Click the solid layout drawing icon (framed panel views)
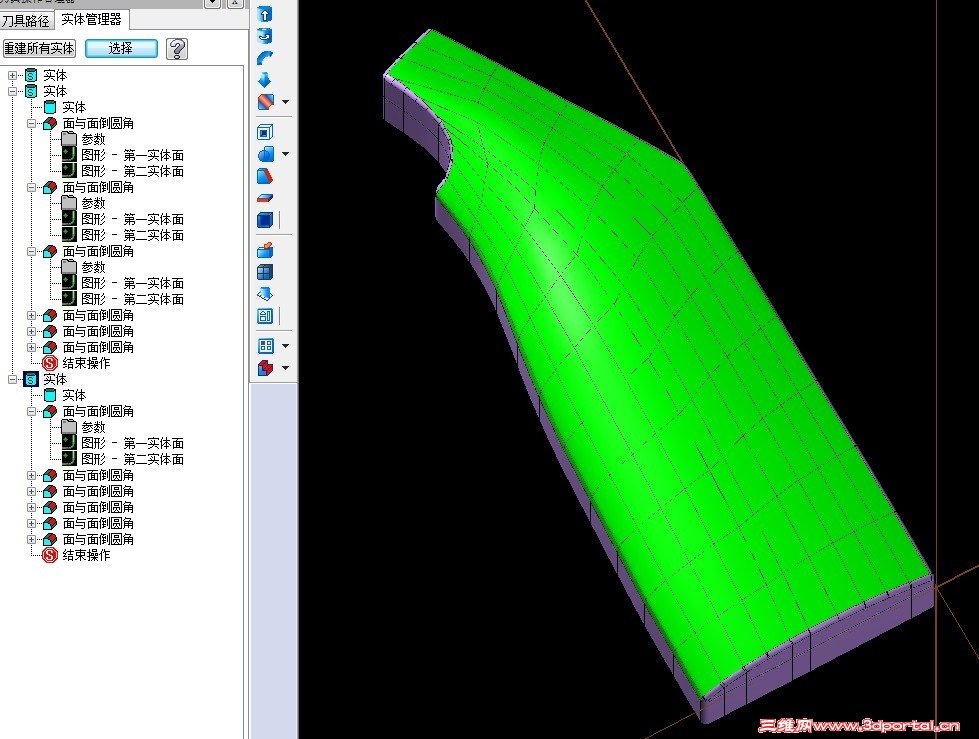Image resolution: width=979 pixels, height=739 pixels. (x=265, y=316)
